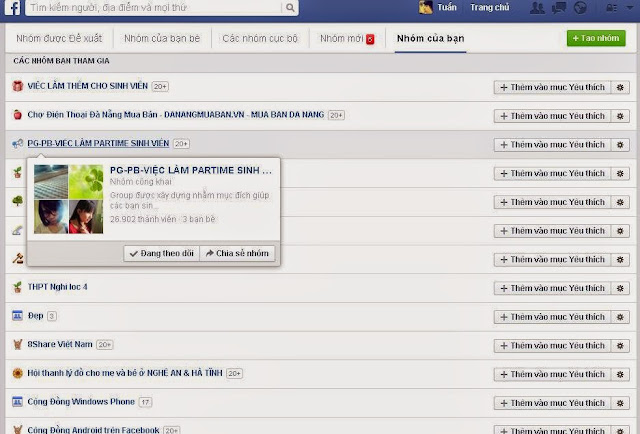
Task: Add 8Share Việt Nam to Yêu thích
Action: coord(552,346)
